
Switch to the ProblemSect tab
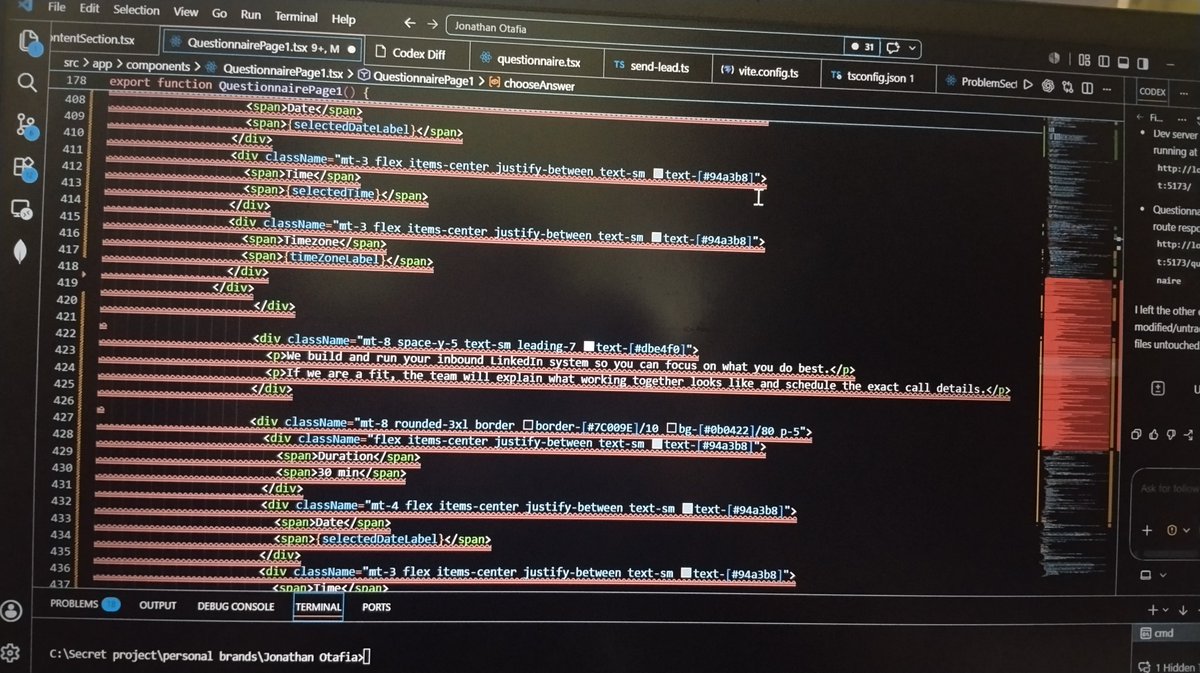(980, 82)
